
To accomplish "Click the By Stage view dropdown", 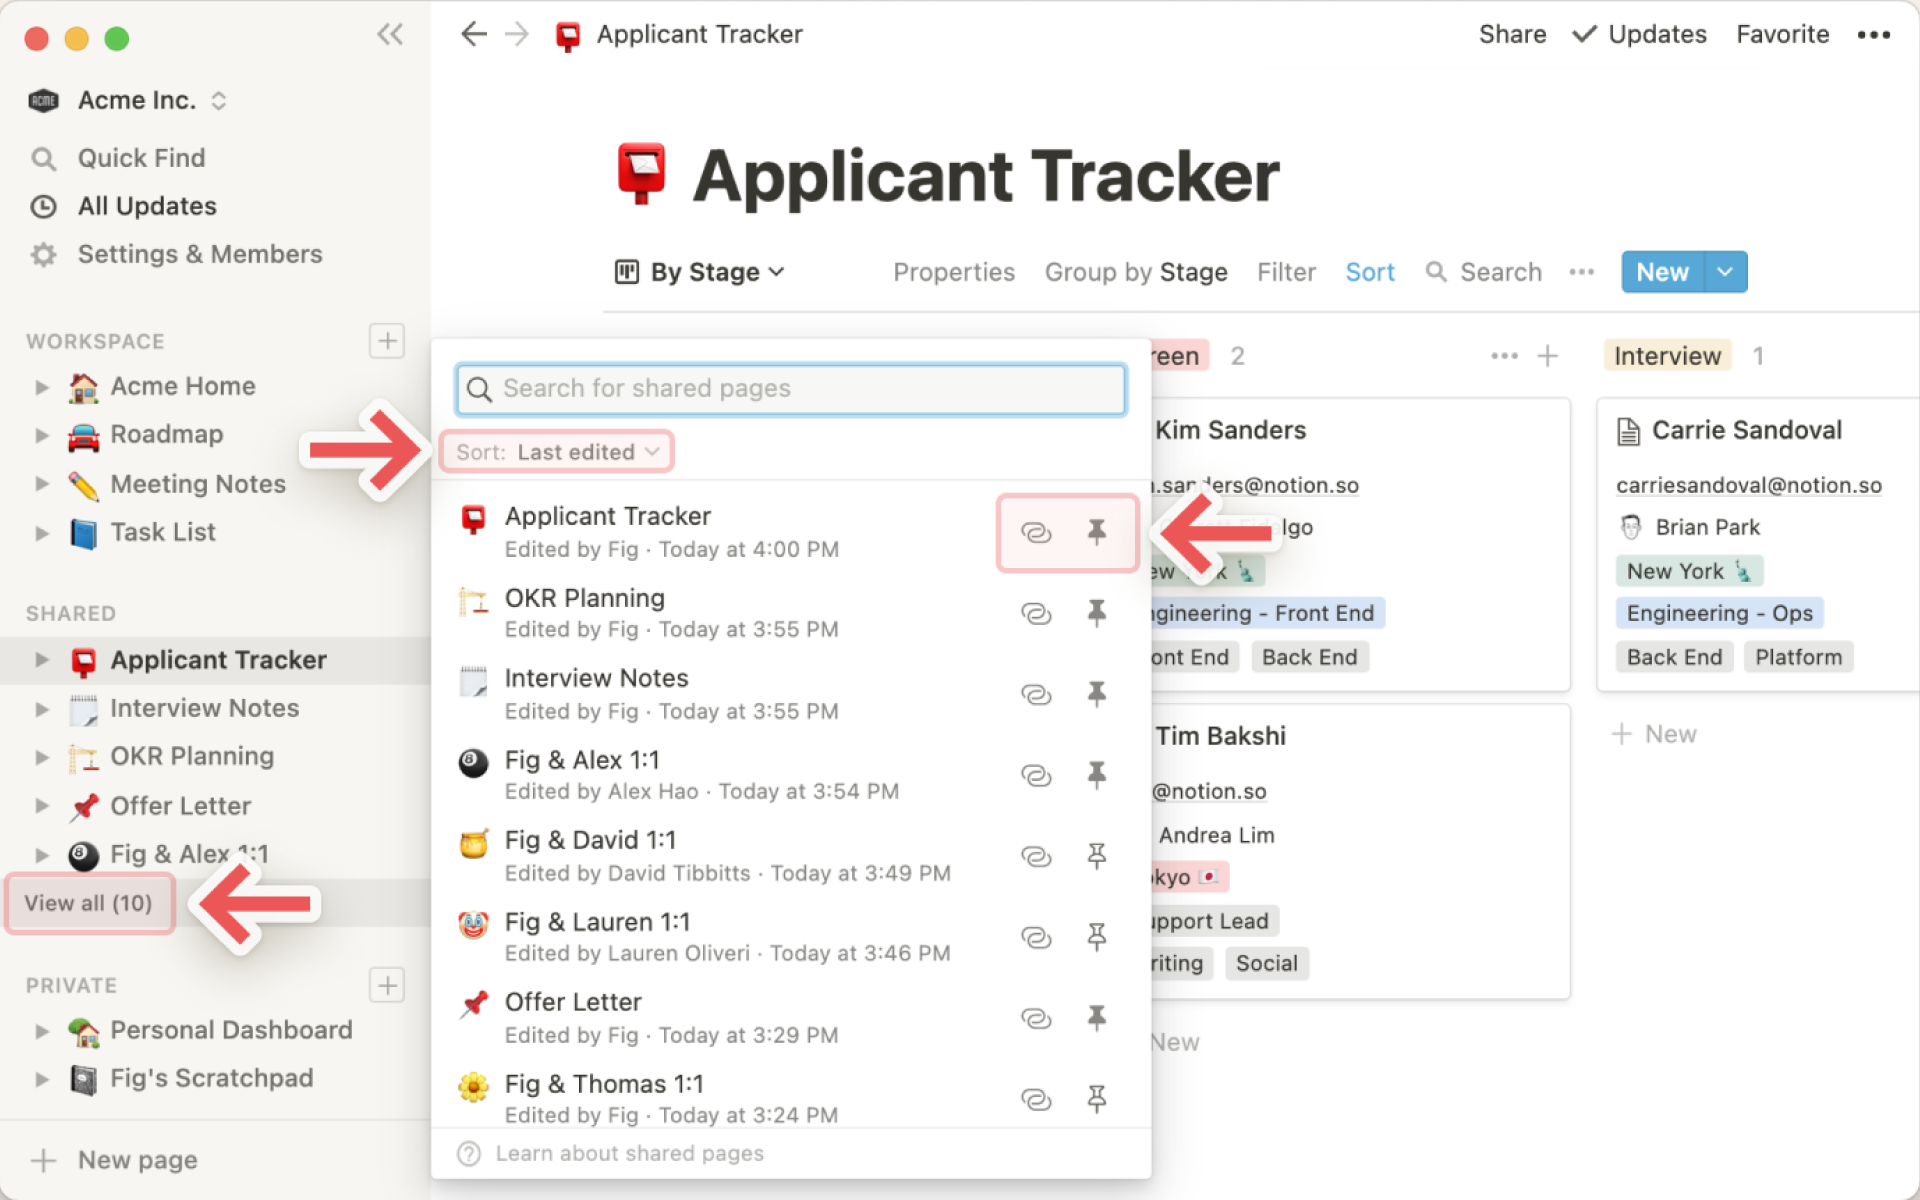I will (699, 271).
